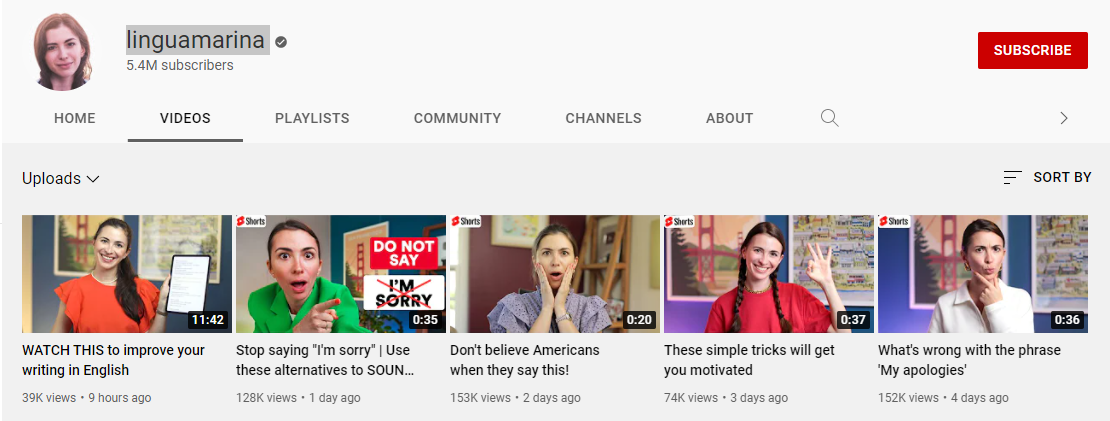This screenshot has width=1110, height=421.
Task: Click Shorts badge on 'simple tricks' thumbnail
Action: (x=680, y=221)
